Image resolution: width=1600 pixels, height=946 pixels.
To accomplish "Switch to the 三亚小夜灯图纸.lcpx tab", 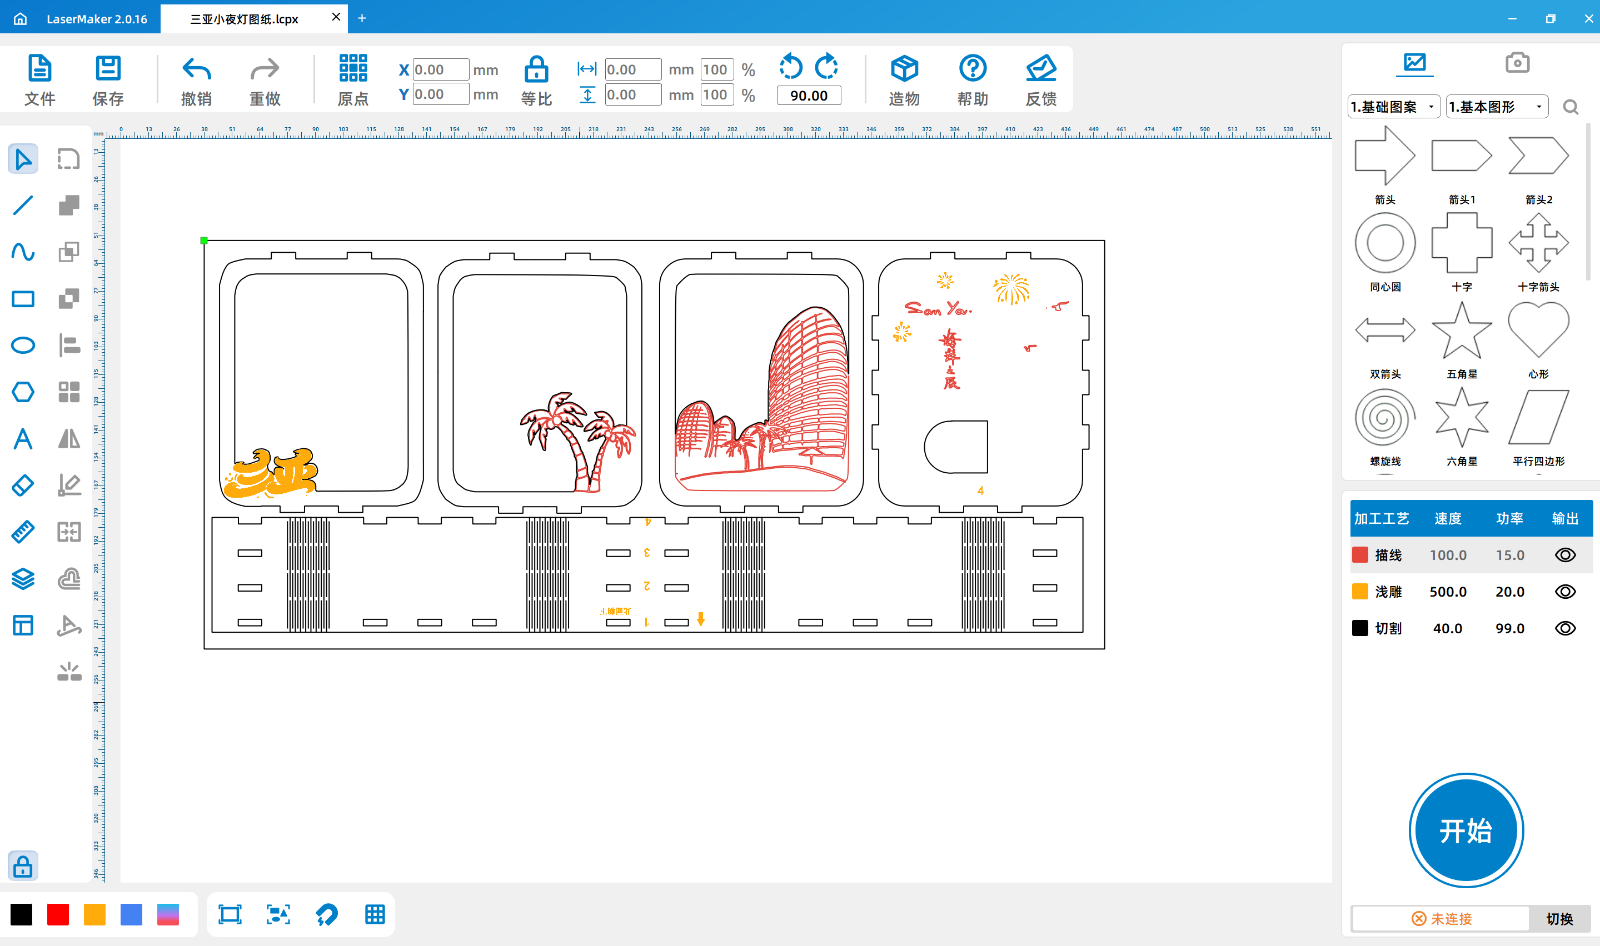I will (244, 18).
